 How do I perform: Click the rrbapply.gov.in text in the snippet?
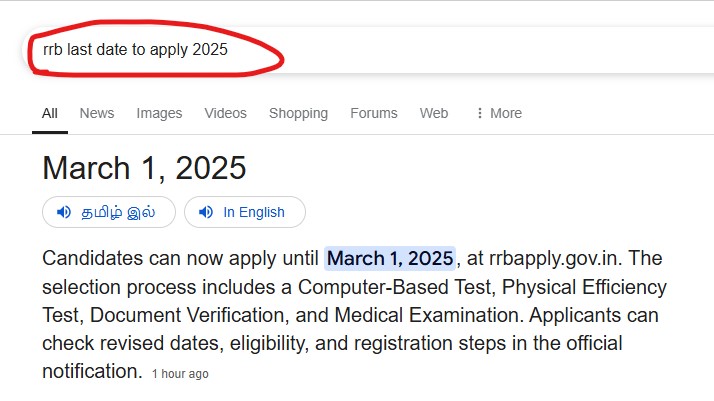(553, 259)
